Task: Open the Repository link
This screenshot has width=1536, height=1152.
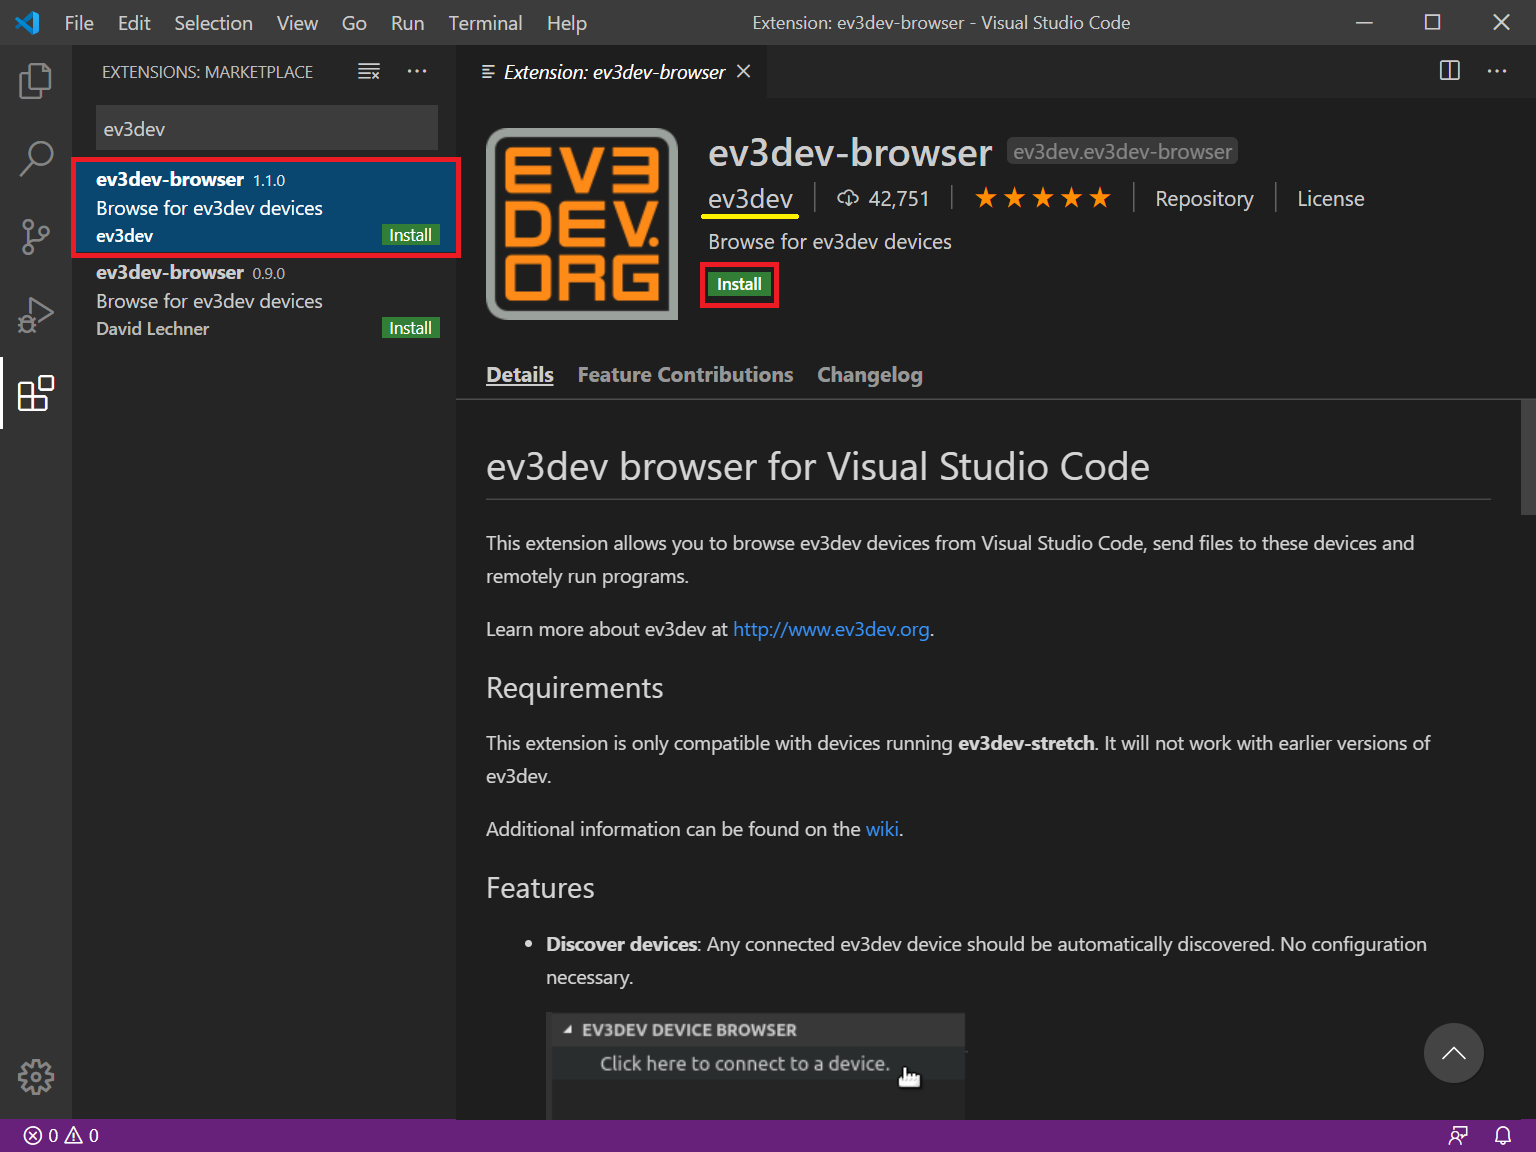Action: [x=1204, y=198]
